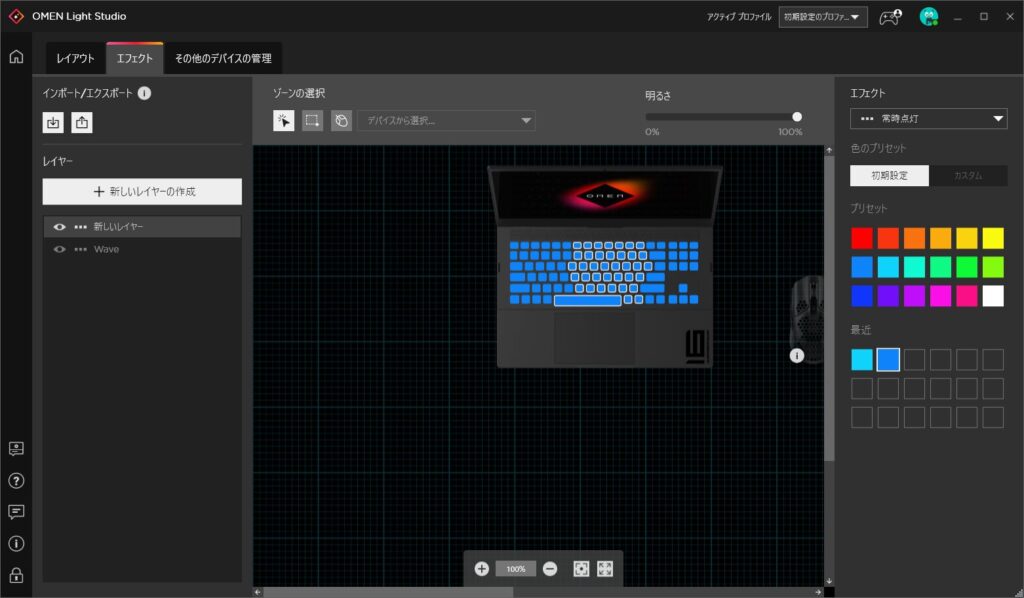Open the デバイスから選択 device dropdown
Image resolution: width=1024 pixels, height=598 pixels.
(x=446, y=121)
